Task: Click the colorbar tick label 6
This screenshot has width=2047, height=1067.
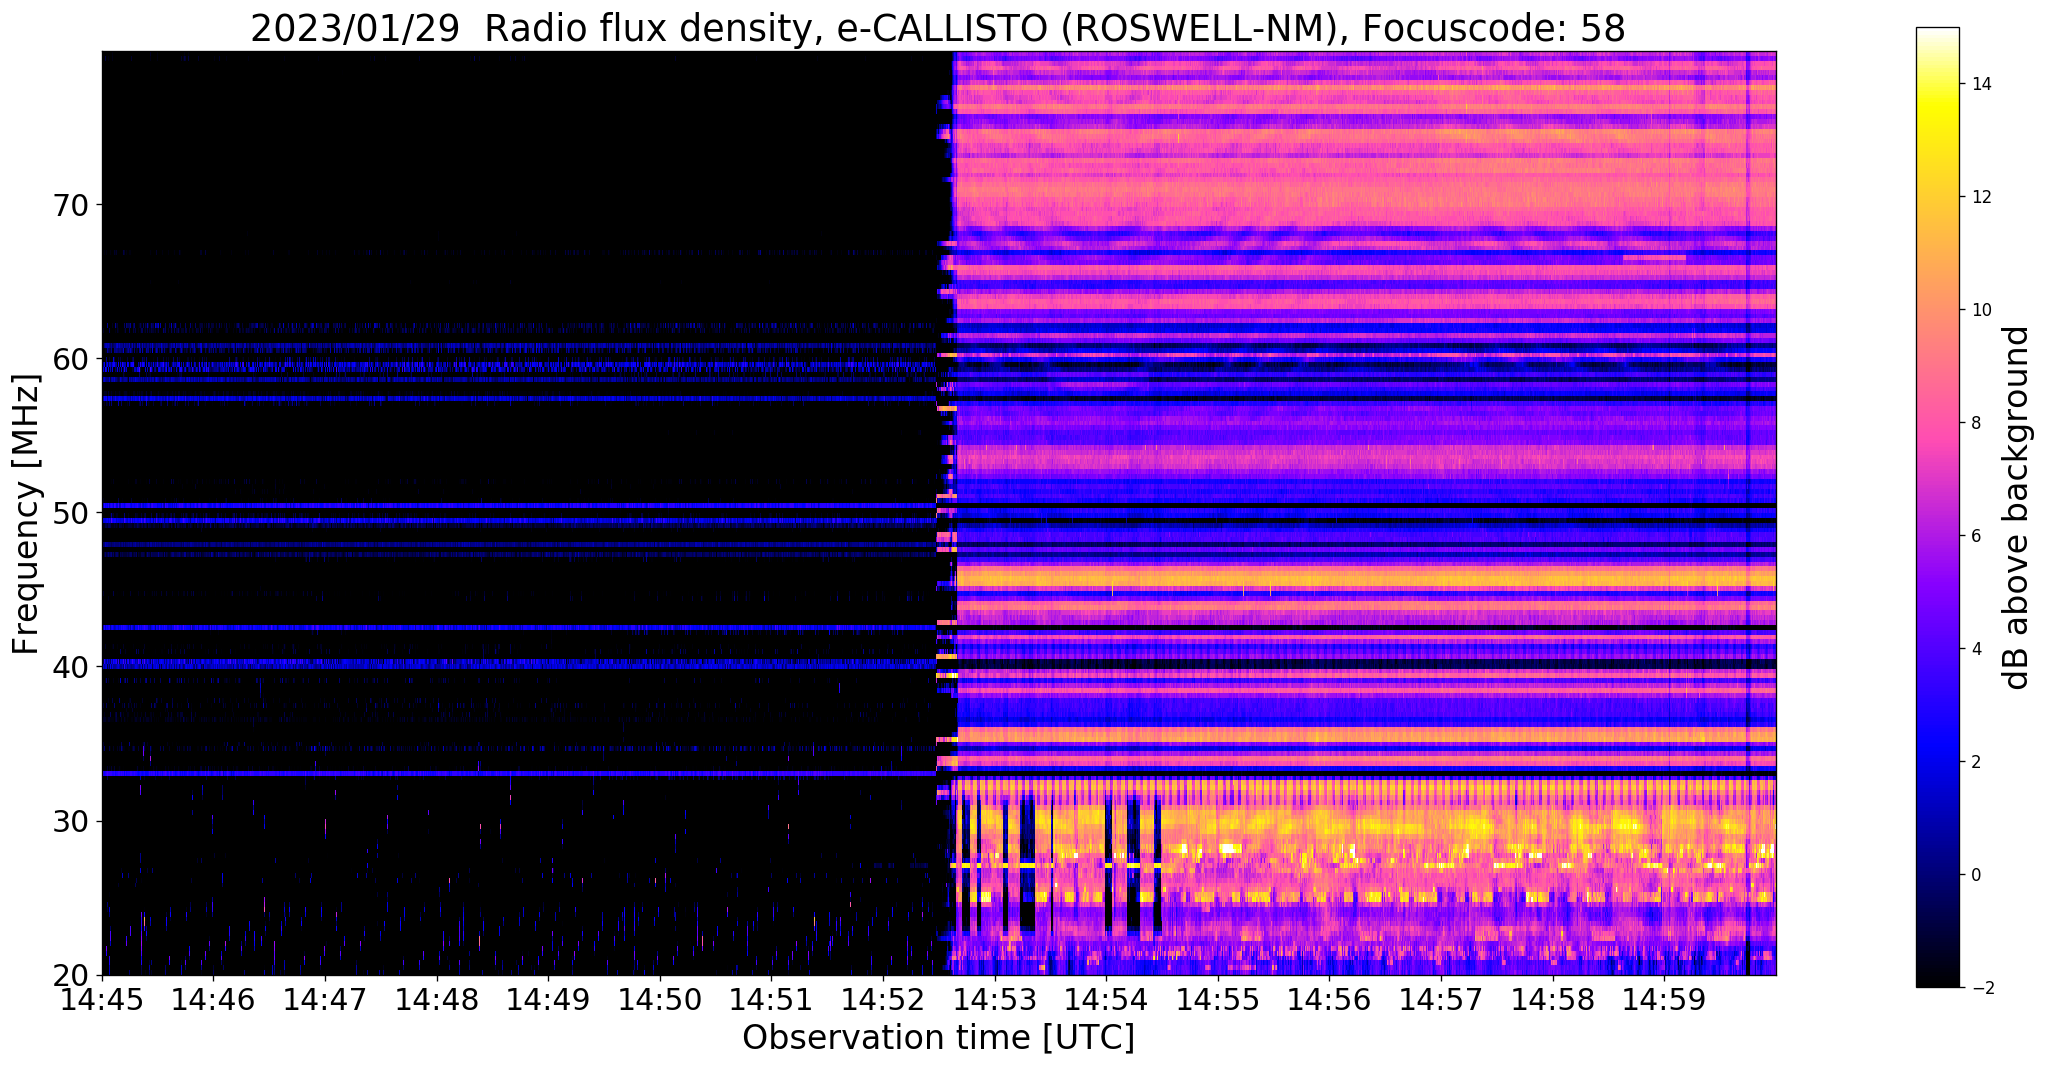Action: click(1974, 536)
